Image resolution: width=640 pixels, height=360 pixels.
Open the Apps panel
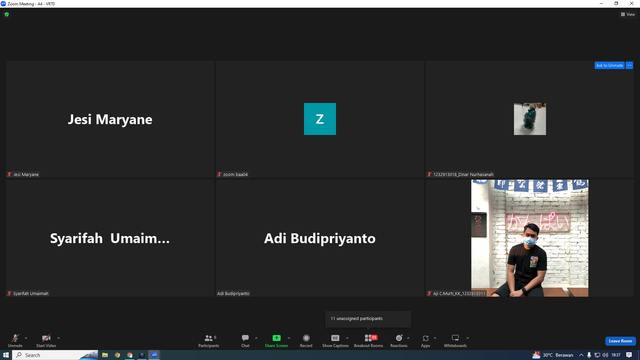click(425, 340)
